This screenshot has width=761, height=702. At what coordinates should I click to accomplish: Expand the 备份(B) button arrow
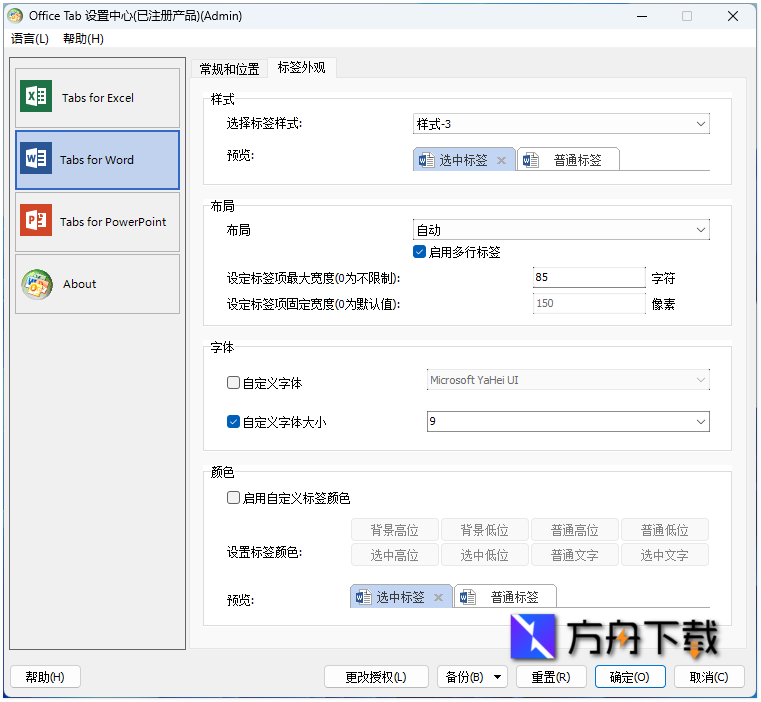(x=497, y=677)
